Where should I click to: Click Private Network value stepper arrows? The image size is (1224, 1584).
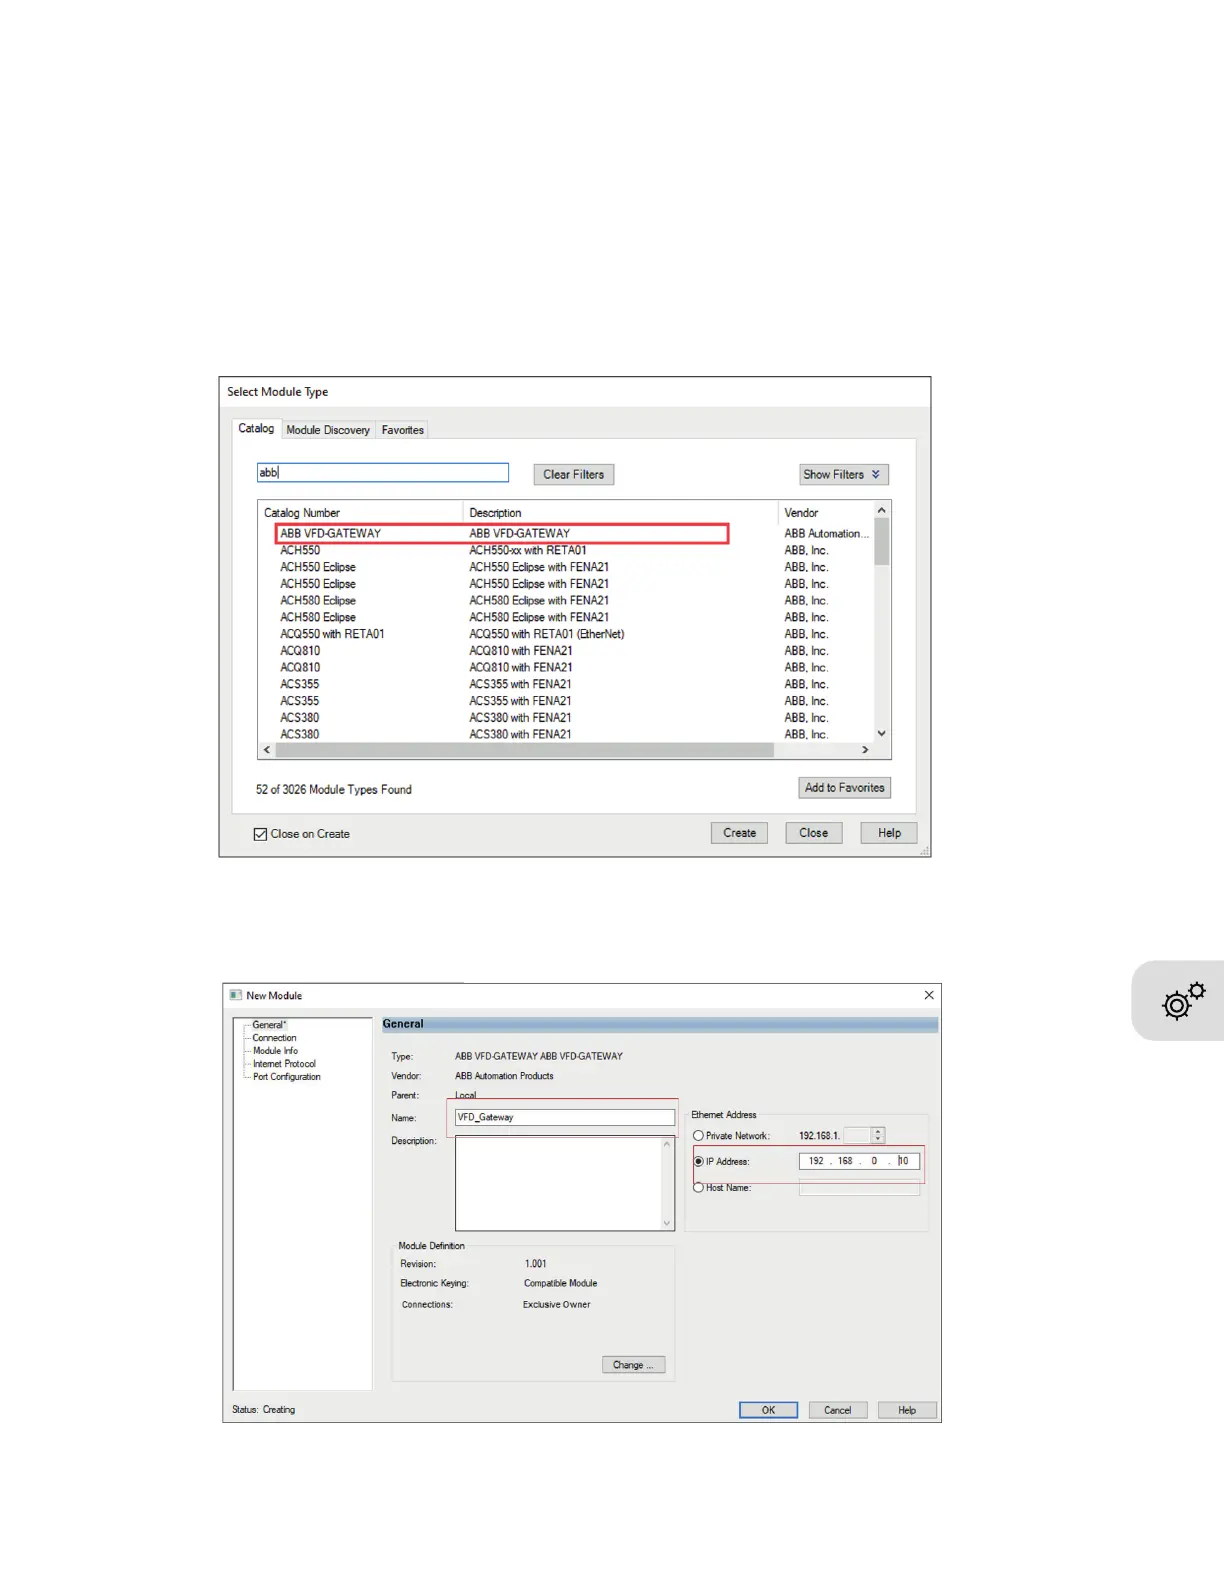[x=878, y=1135]
